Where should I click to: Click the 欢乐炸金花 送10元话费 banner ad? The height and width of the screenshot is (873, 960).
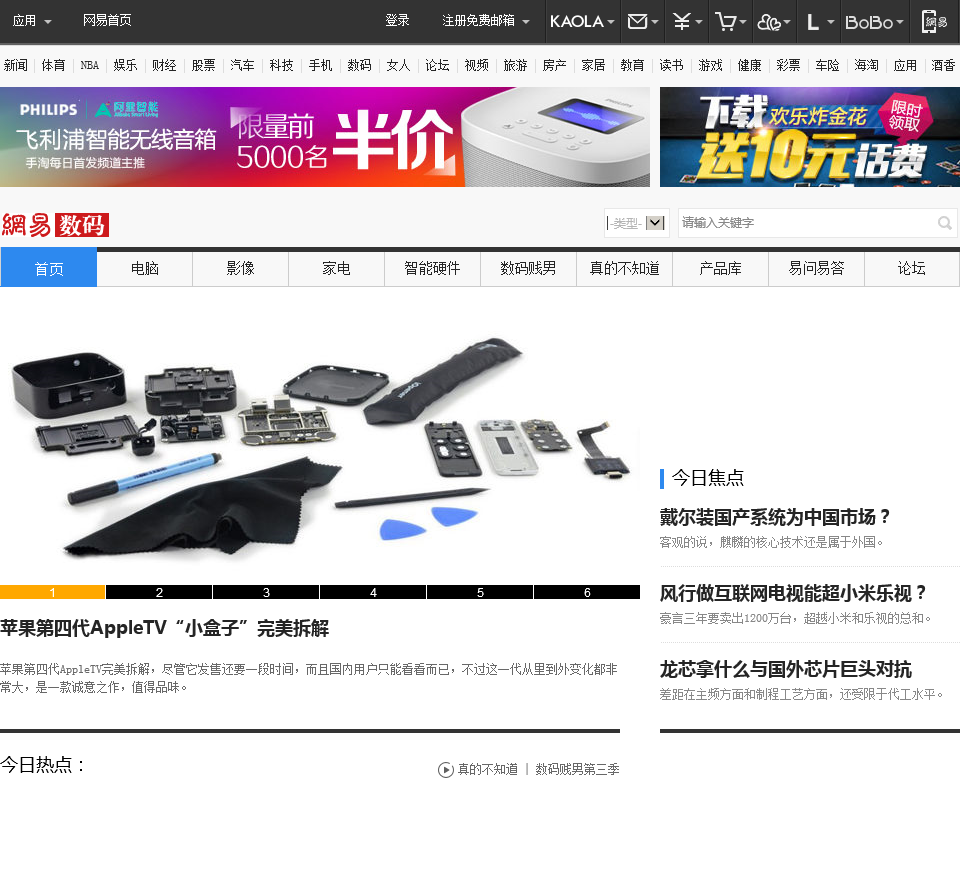(x=809, y=137)
